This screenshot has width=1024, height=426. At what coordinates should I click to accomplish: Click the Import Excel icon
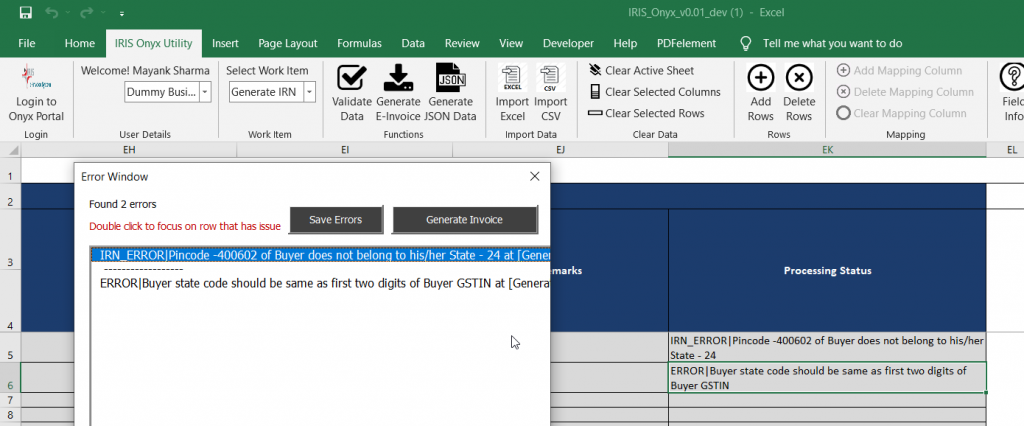(x=512, y=78)
